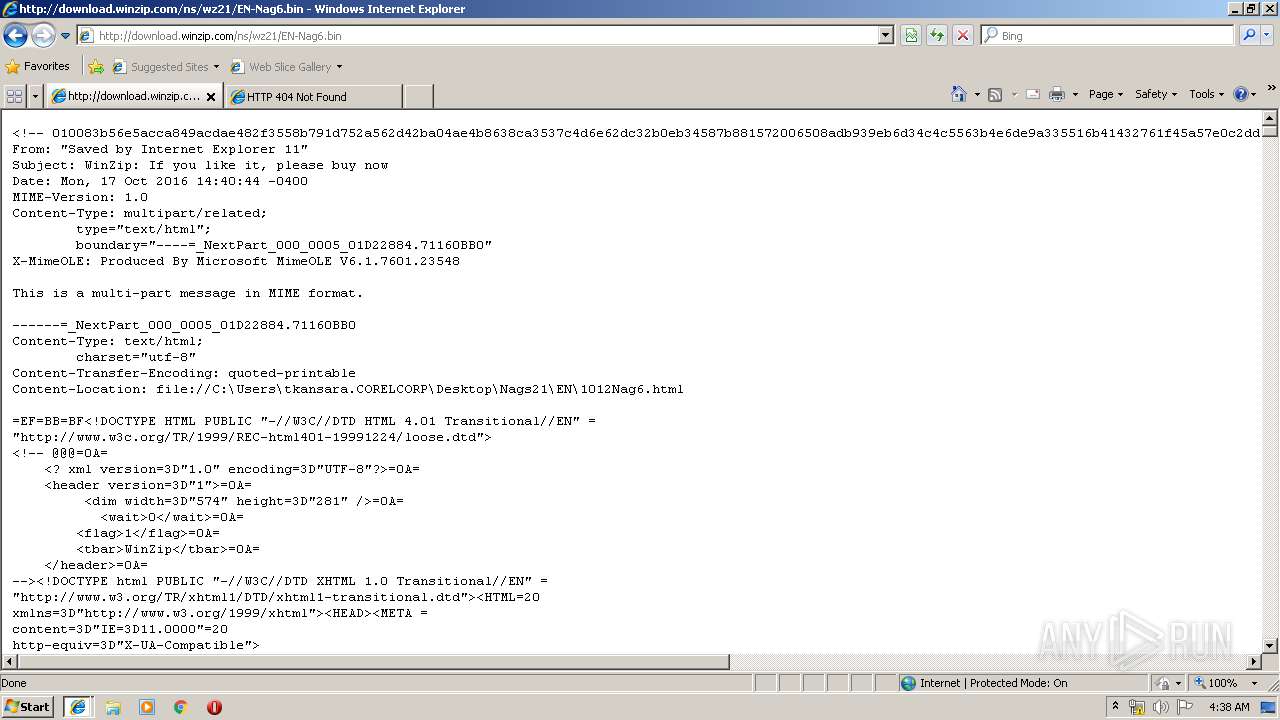Screen dimensions: 1280x720
Task: Click the Home icon
Action: point(958,94)
